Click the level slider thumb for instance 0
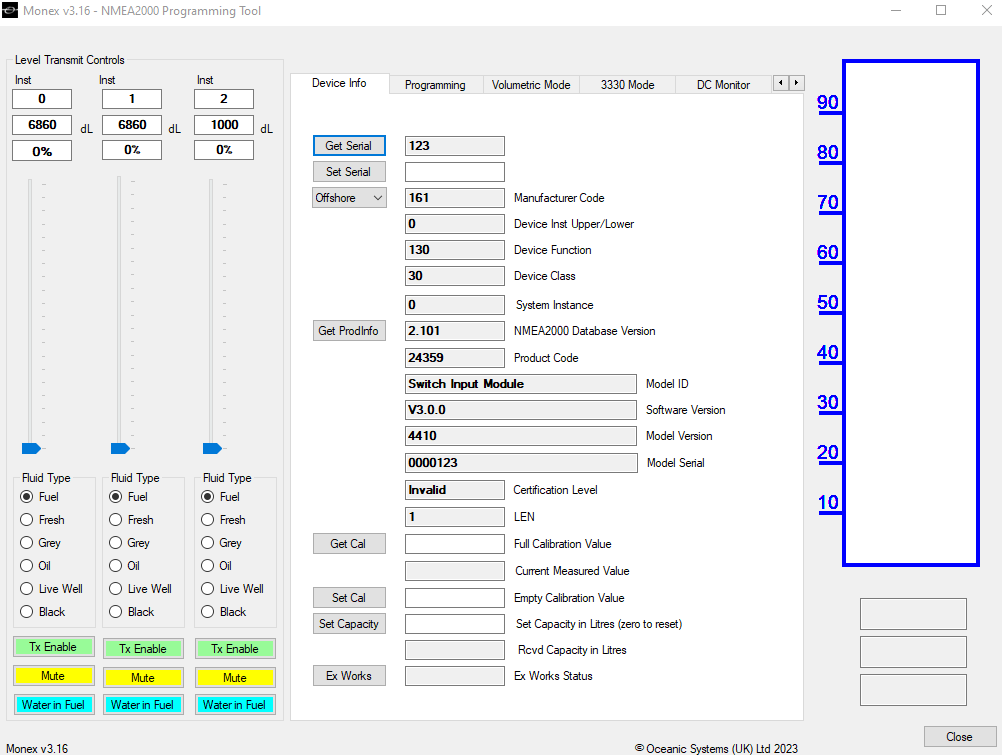1002x755 pixels. [31, 448]
